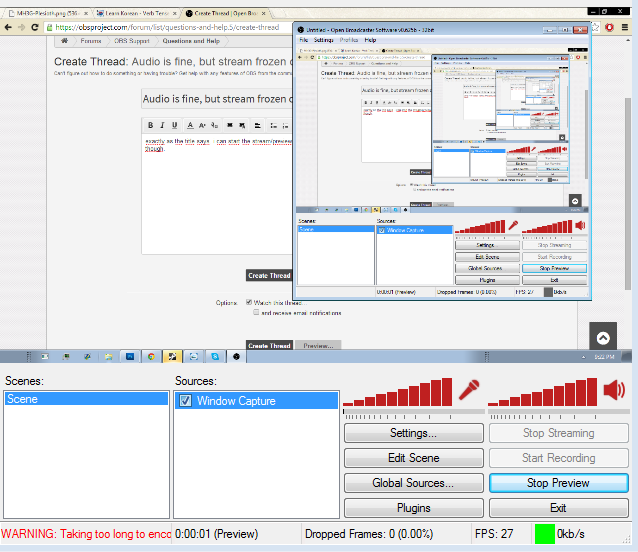
Task: Click Edit Scene in the captured OBS window
Action: click(487, 257)
